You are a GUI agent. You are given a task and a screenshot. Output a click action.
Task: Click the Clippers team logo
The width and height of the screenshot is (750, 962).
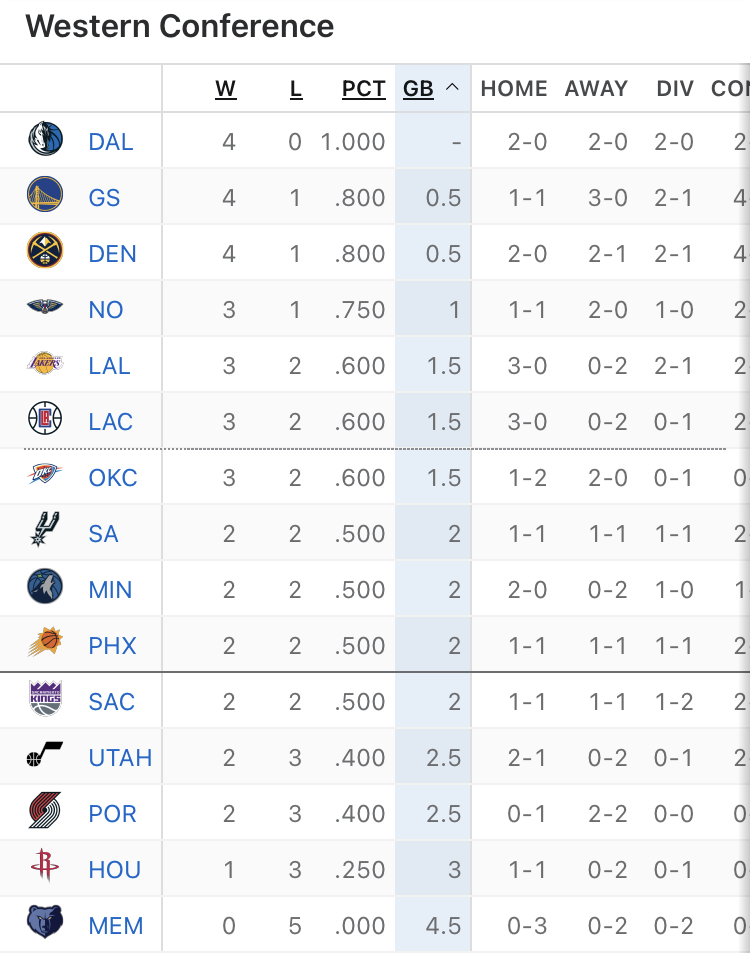tap(45, 421)
